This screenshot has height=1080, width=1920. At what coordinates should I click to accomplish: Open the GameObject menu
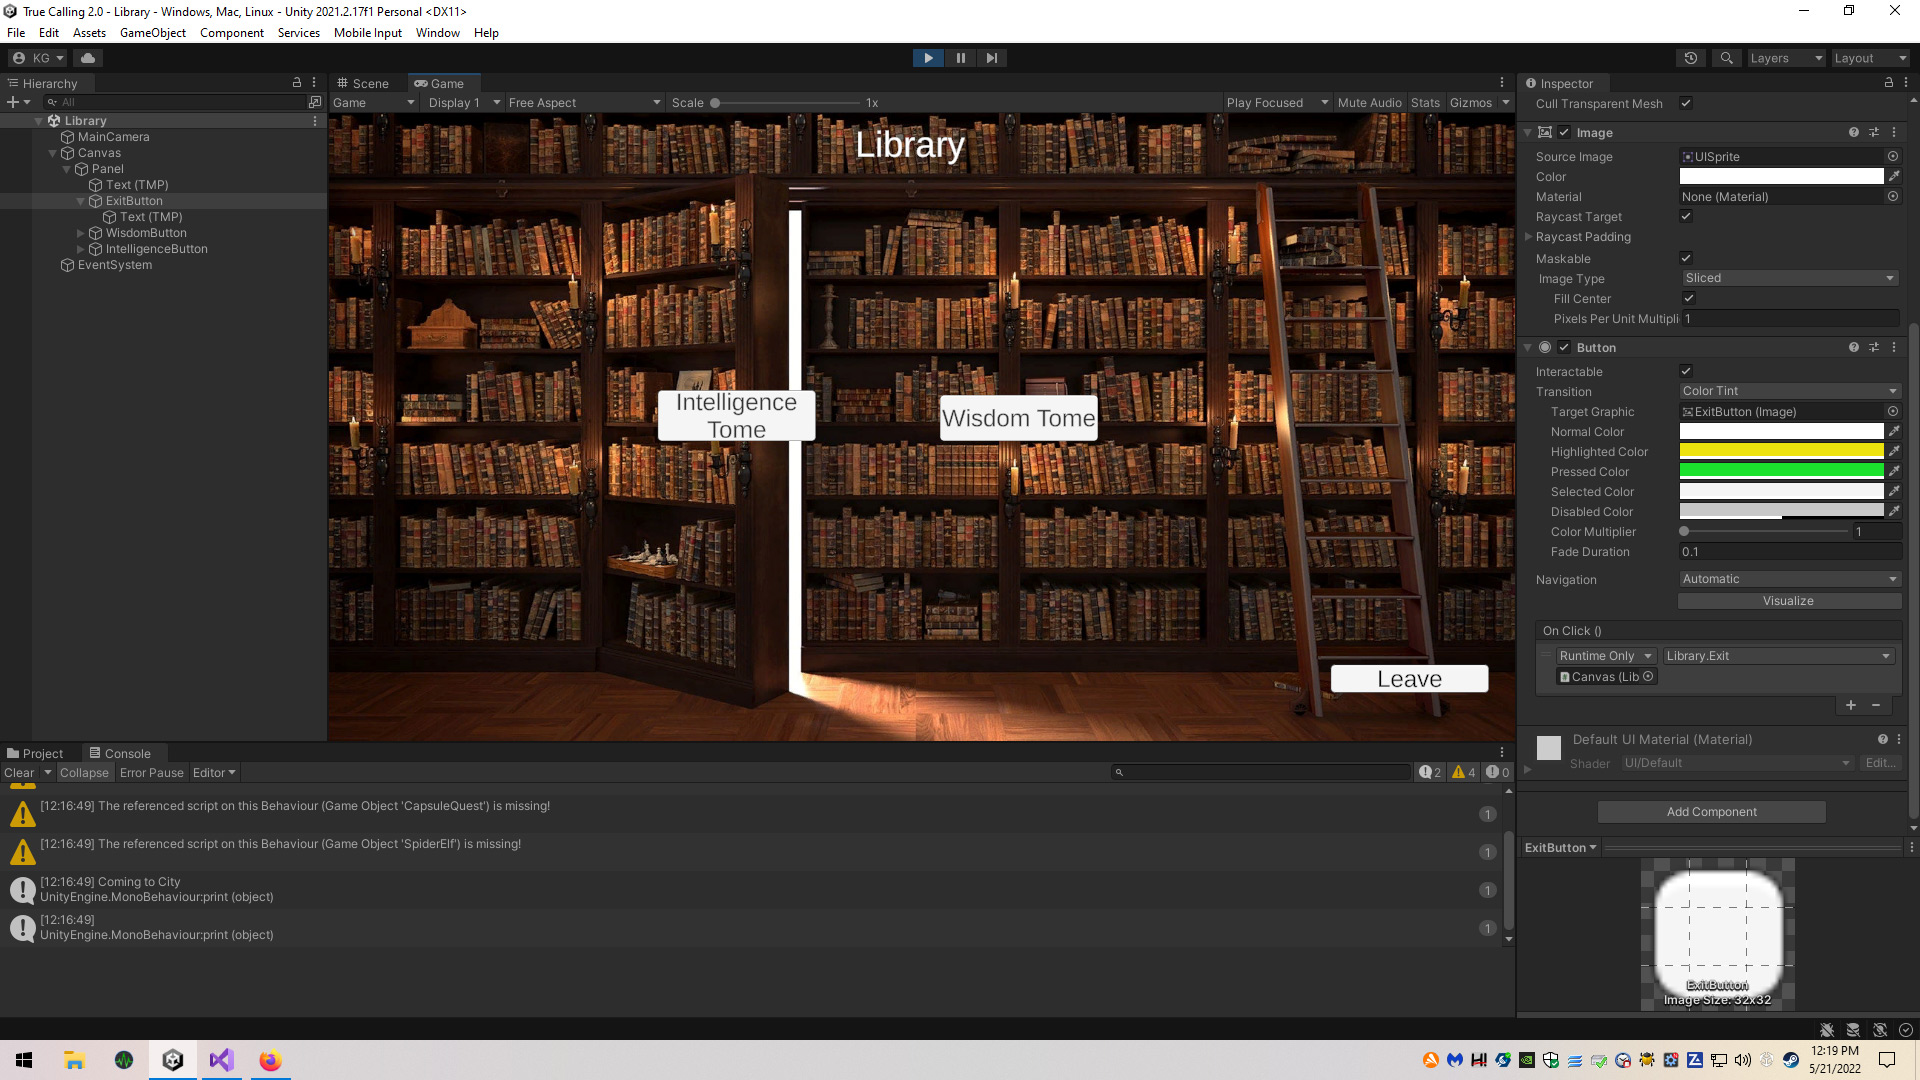152,33
